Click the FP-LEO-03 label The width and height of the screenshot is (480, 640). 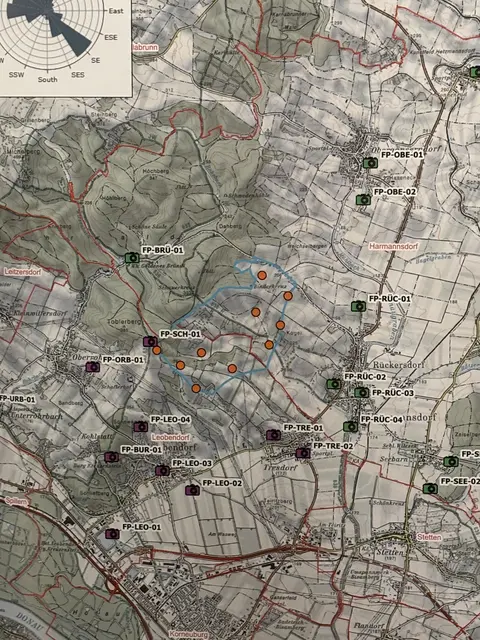point(192,463)
